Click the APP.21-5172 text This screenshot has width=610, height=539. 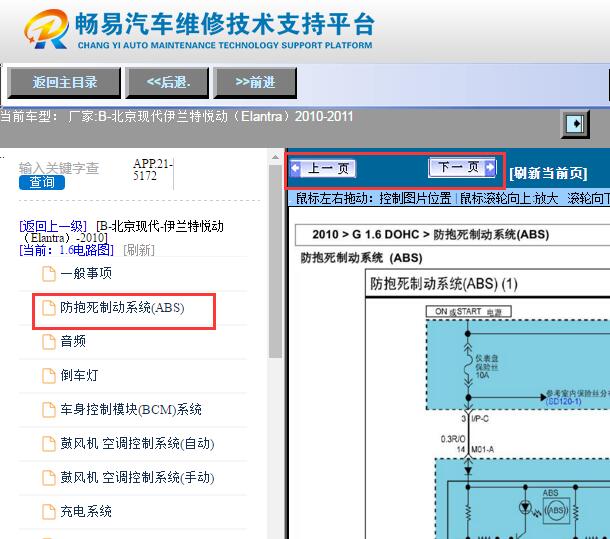[152, 170]
